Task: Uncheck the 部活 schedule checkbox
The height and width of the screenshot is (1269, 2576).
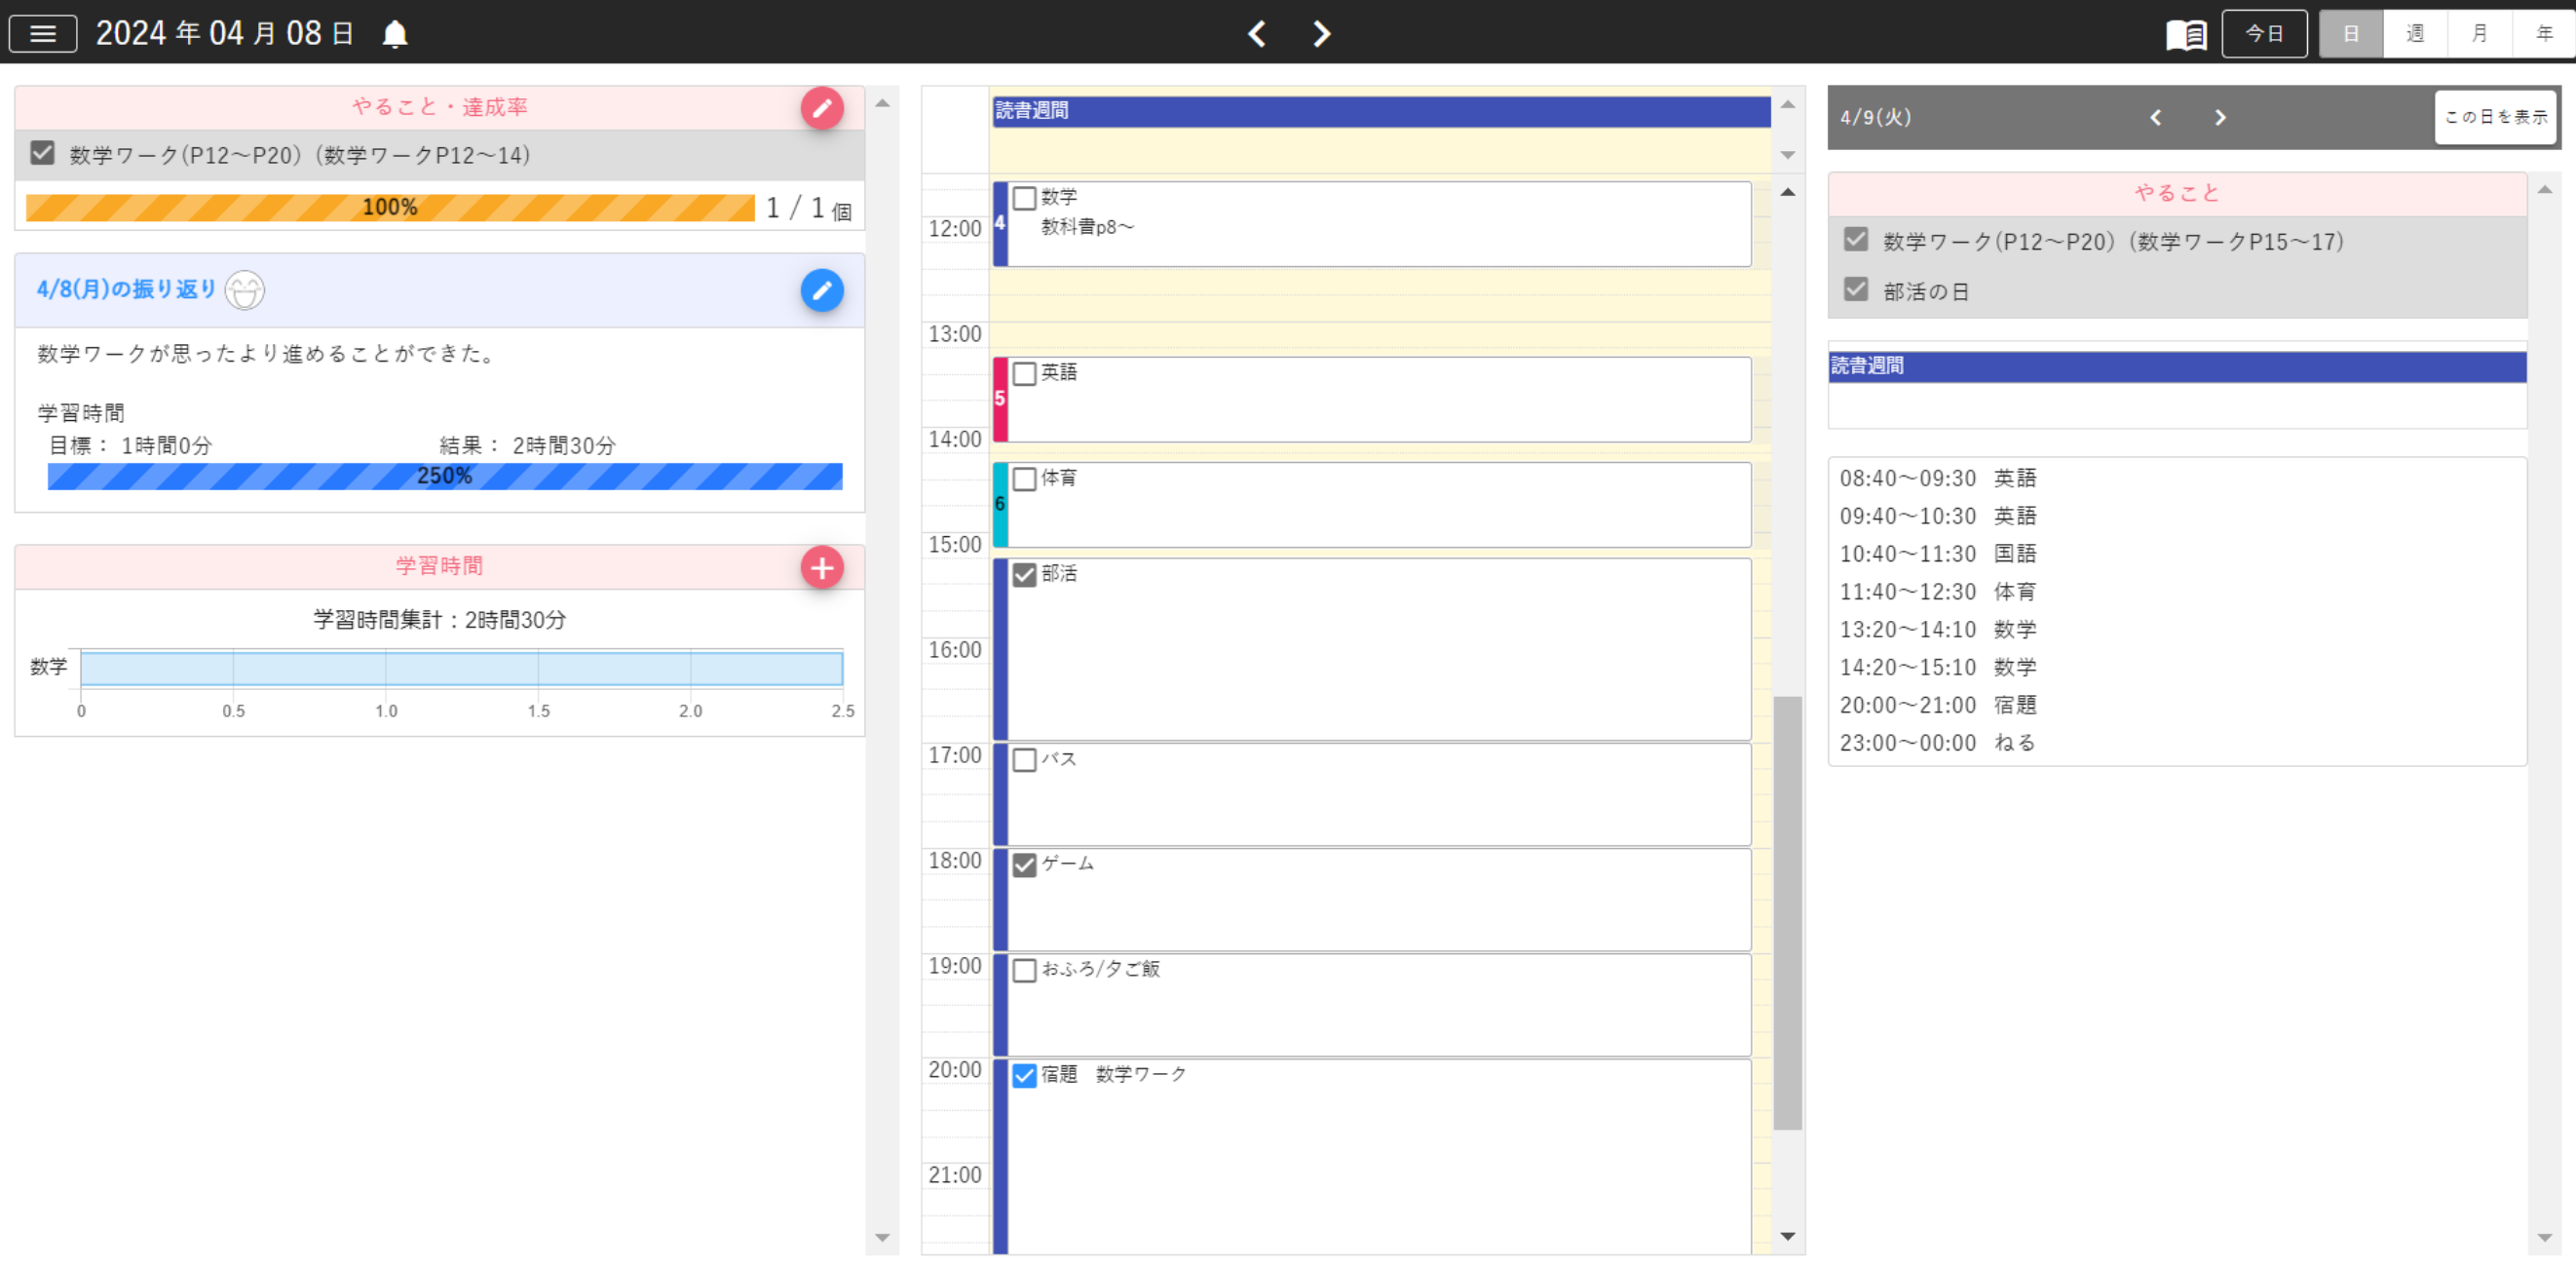Action: pyautogui.click(x=1024, y=575)
